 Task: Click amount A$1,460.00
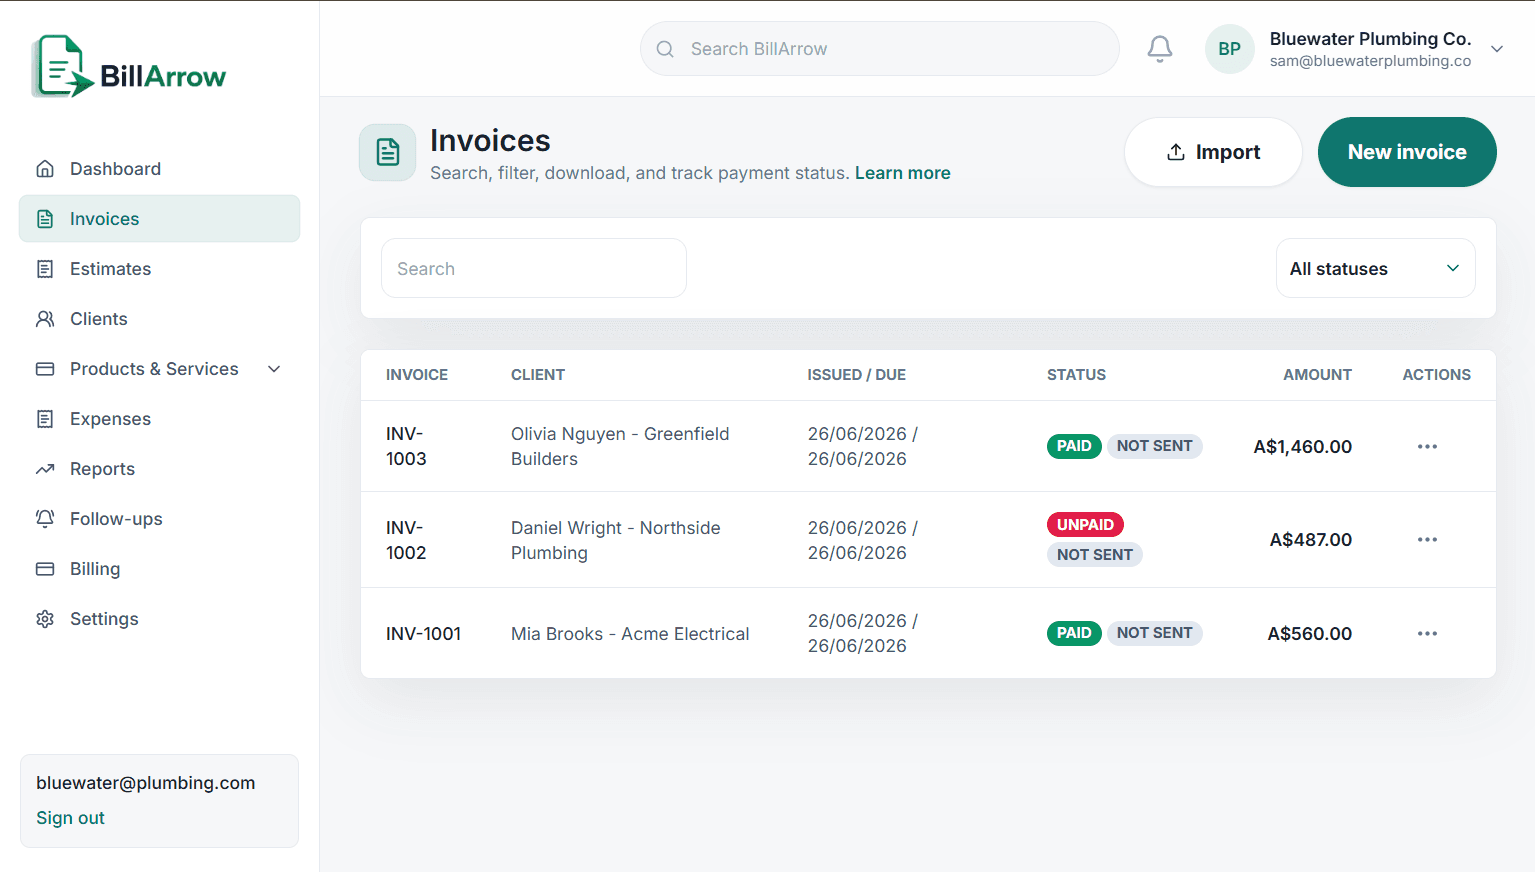[1302, 447]
